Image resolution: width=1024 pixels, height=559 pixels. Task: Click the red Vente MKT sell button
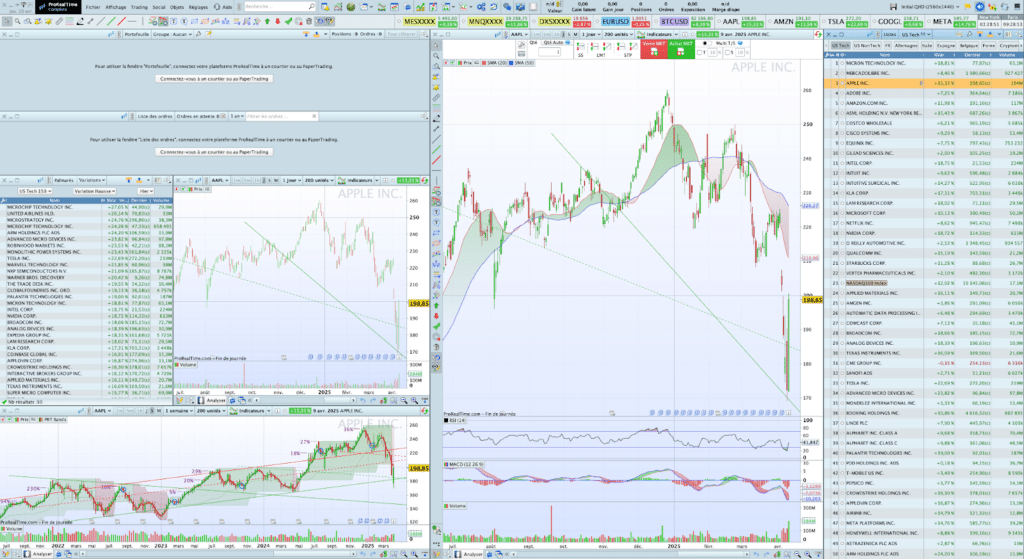[x=654, y=49]
